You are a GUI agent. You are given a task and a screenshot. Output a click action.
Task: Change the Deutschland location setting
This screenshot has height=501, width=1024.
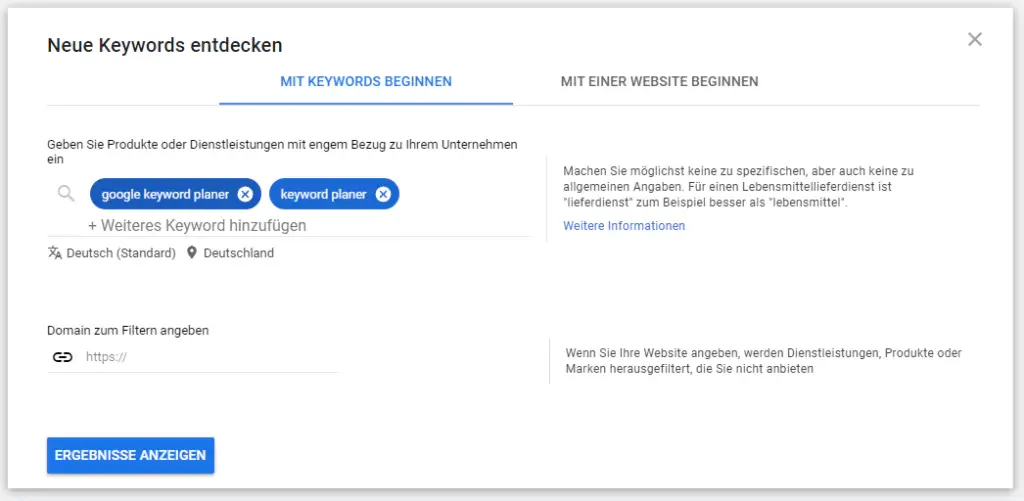click(x=238, y=253)
